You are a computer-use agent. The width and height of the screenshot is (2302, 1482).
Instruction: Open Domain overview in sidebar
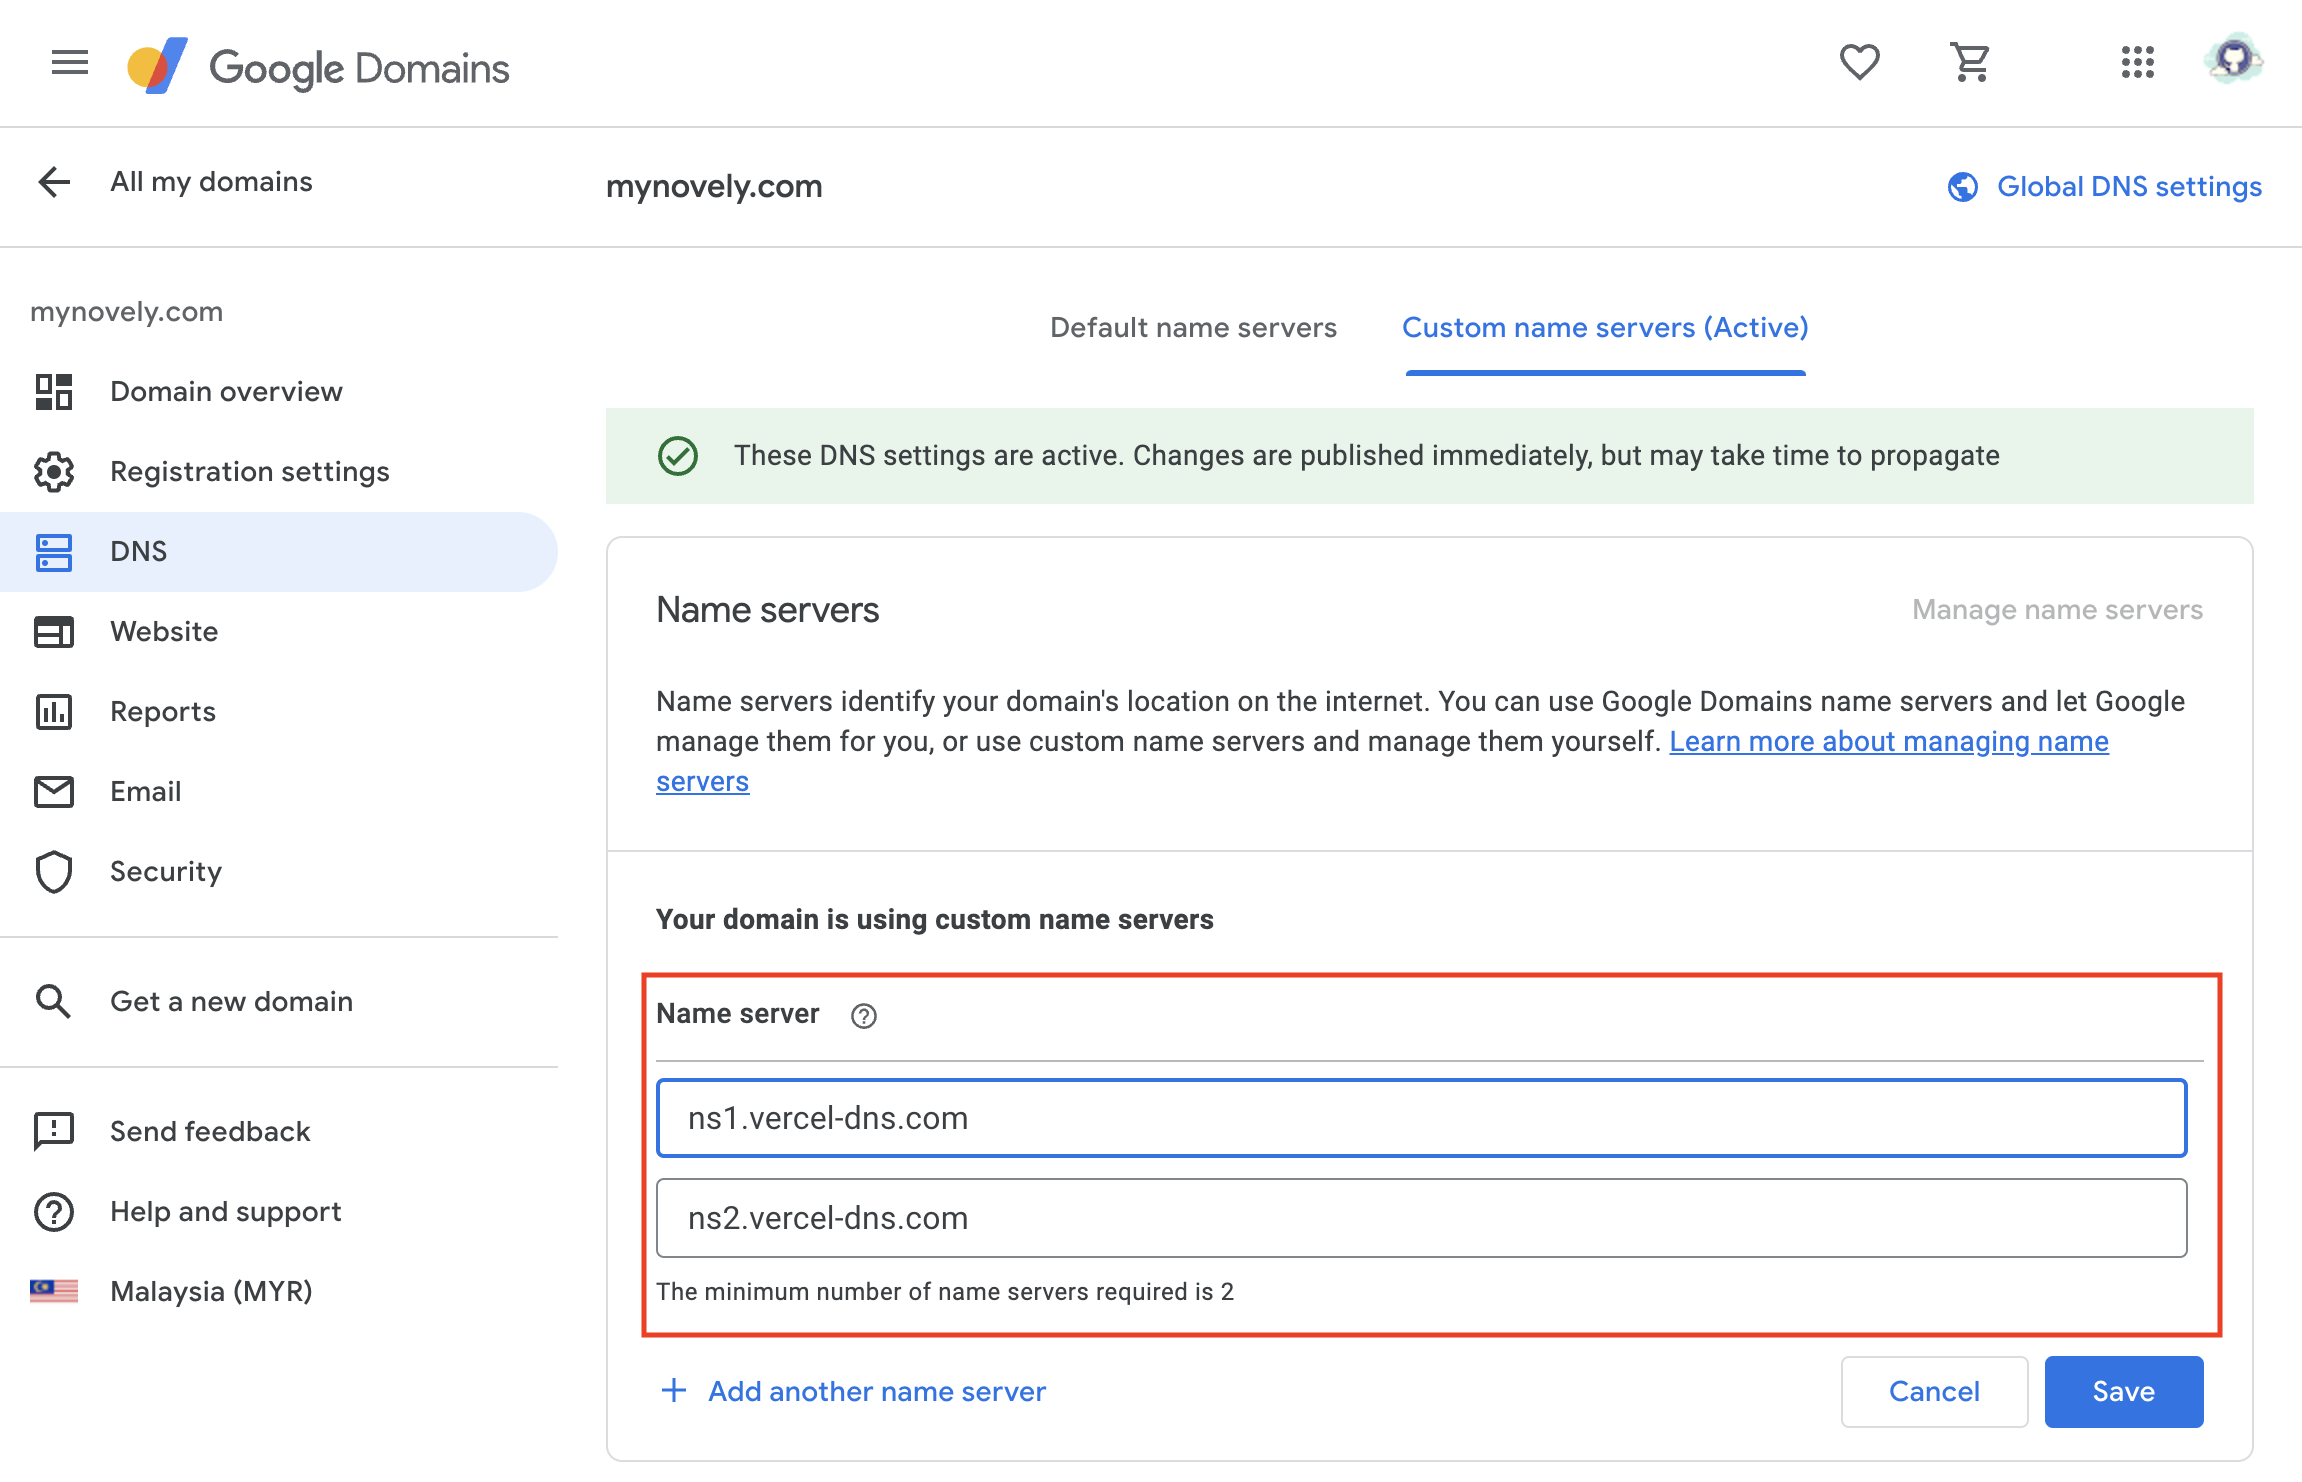point(226,391)
